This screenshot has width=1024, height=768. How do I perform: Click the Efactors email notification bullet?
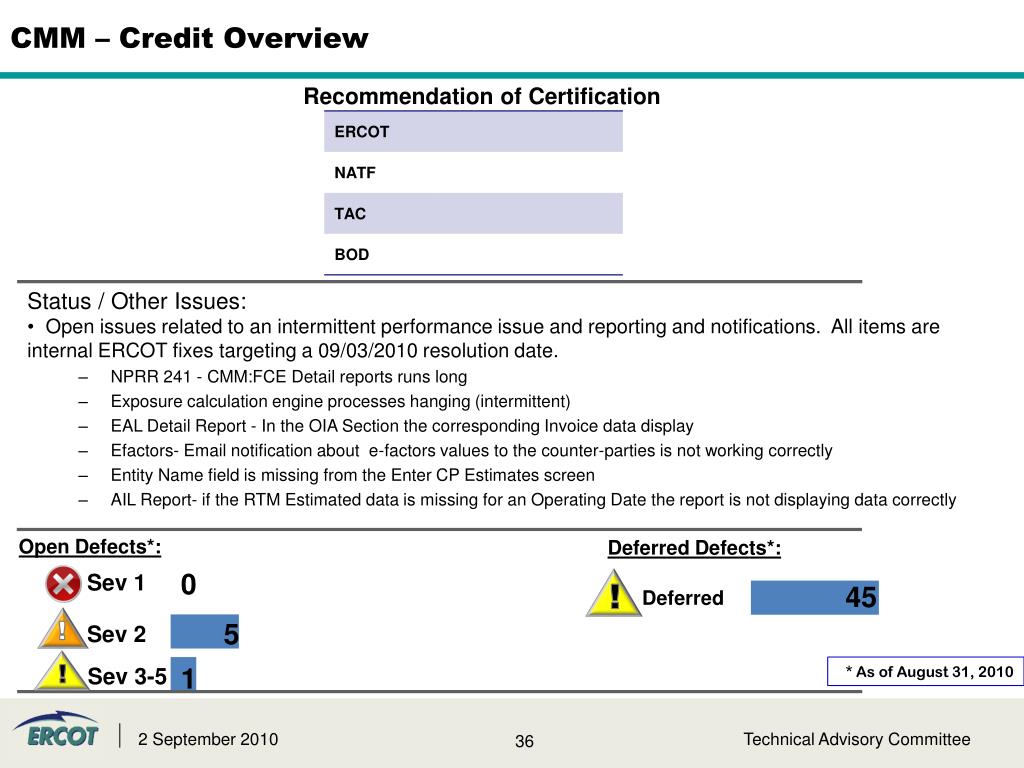tap(472, 451)
